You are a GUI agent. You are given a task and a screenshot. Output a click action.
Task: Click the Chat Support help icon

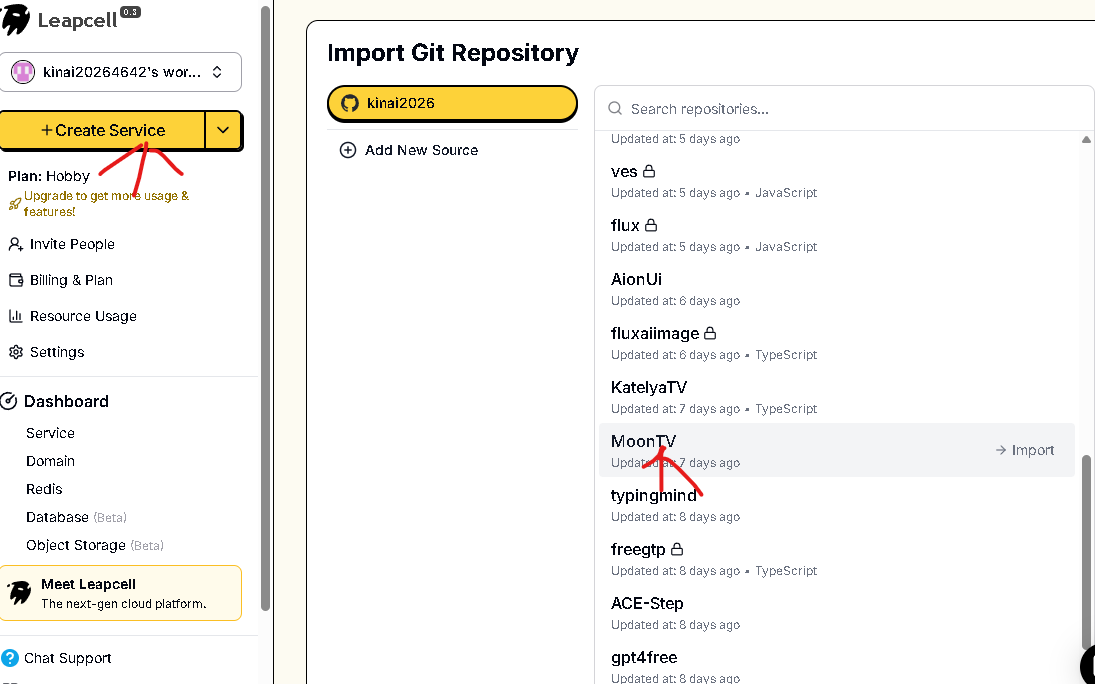click(x=10, y=658)
